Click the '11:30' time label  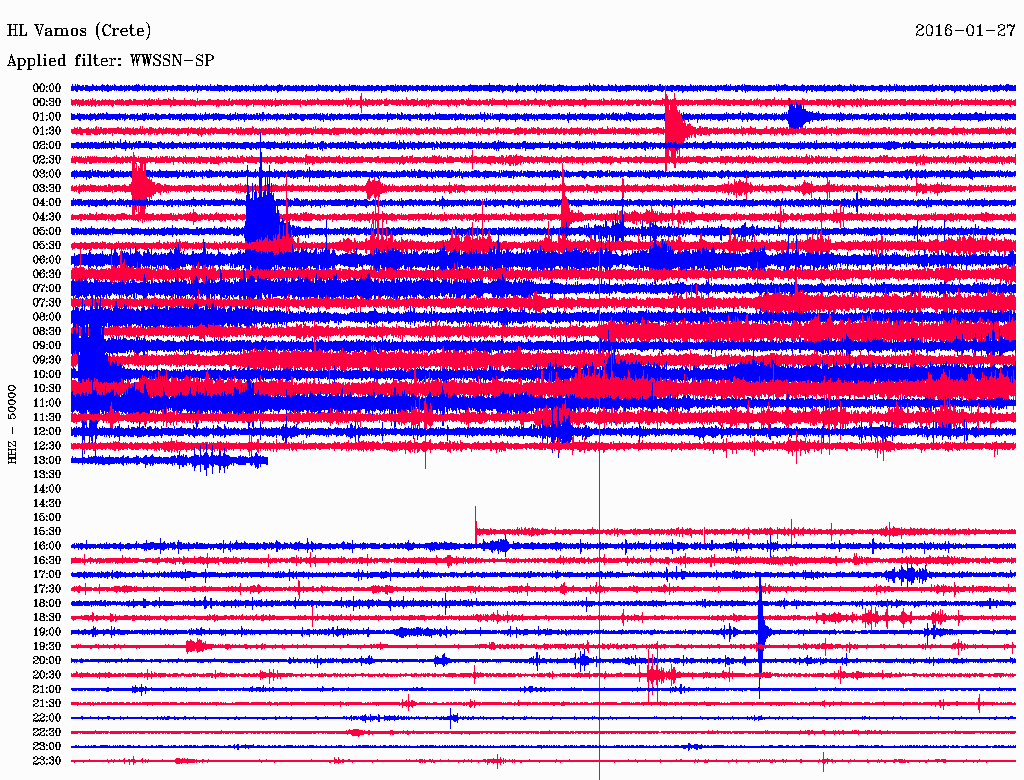point(47,417)
